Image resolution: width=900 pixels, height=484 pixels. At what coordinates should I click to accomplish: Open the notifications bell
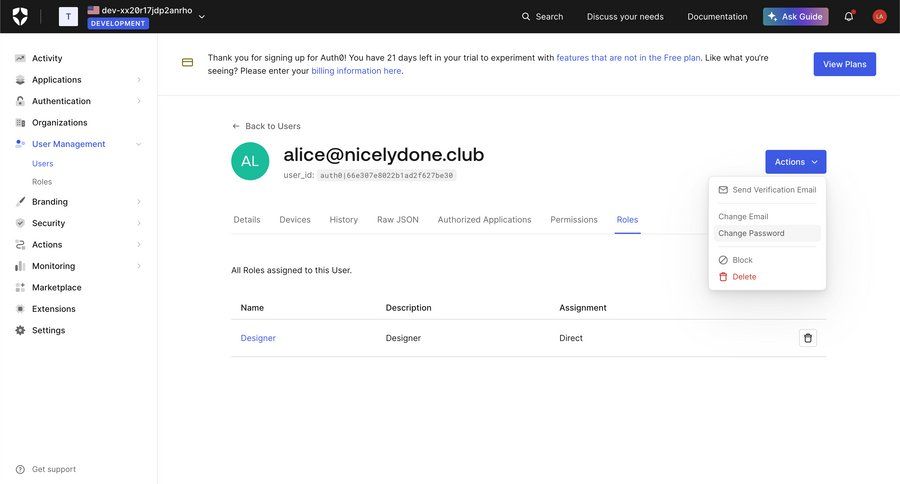click(x=849, y=17)
